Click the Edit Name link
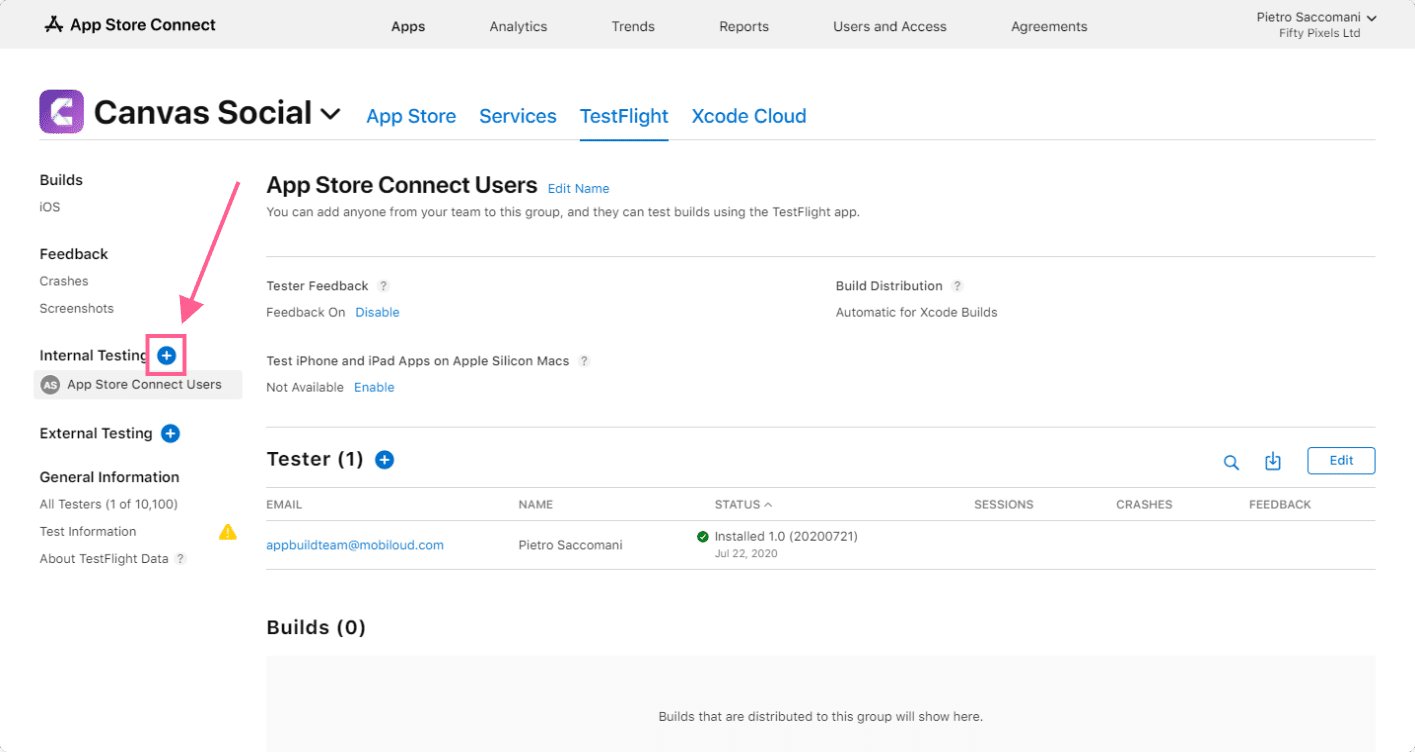This screenshot has height=752, width=1415. coord(578,189)
